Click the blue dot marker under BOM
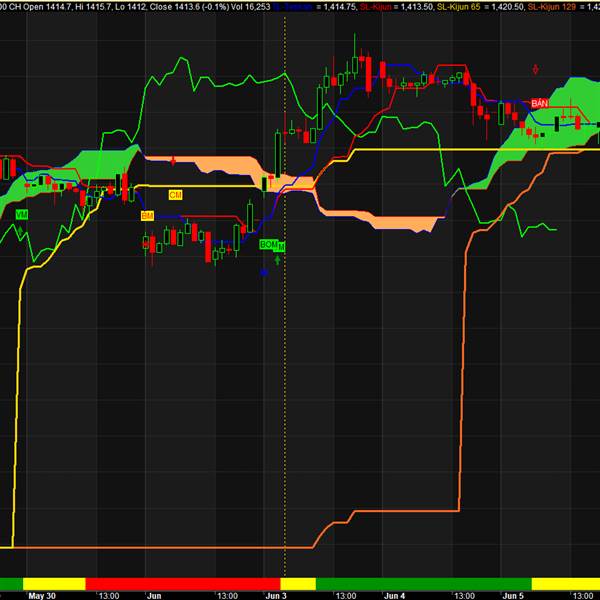 264,273
